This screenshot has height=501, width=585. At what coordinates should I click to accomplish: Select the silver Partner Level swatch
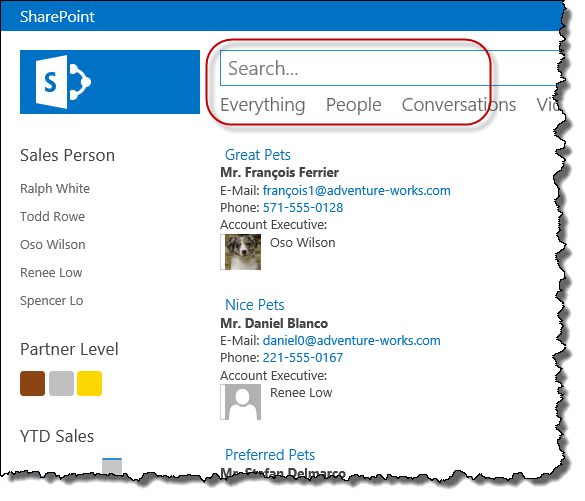pyautogui.click(x=61, y=383)
